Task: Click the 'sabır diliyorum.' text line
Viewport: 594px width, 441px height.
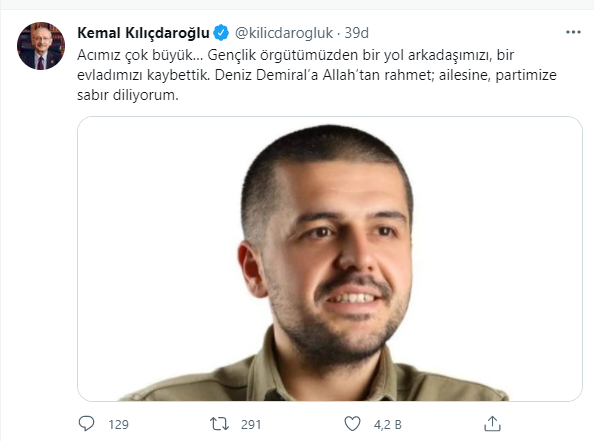Action: point(128,95)
